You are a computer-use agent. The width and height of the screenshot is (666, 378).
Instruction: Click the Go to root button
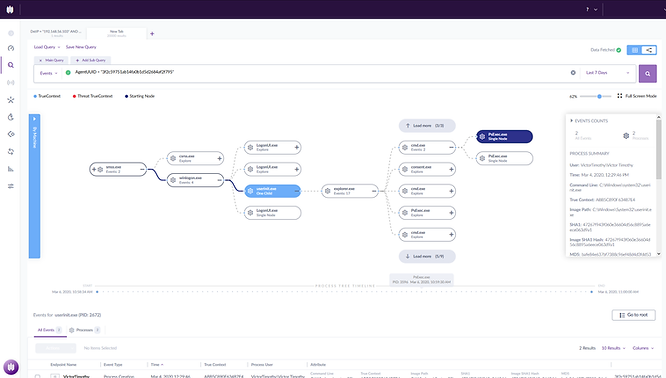[x=633, y=315]
